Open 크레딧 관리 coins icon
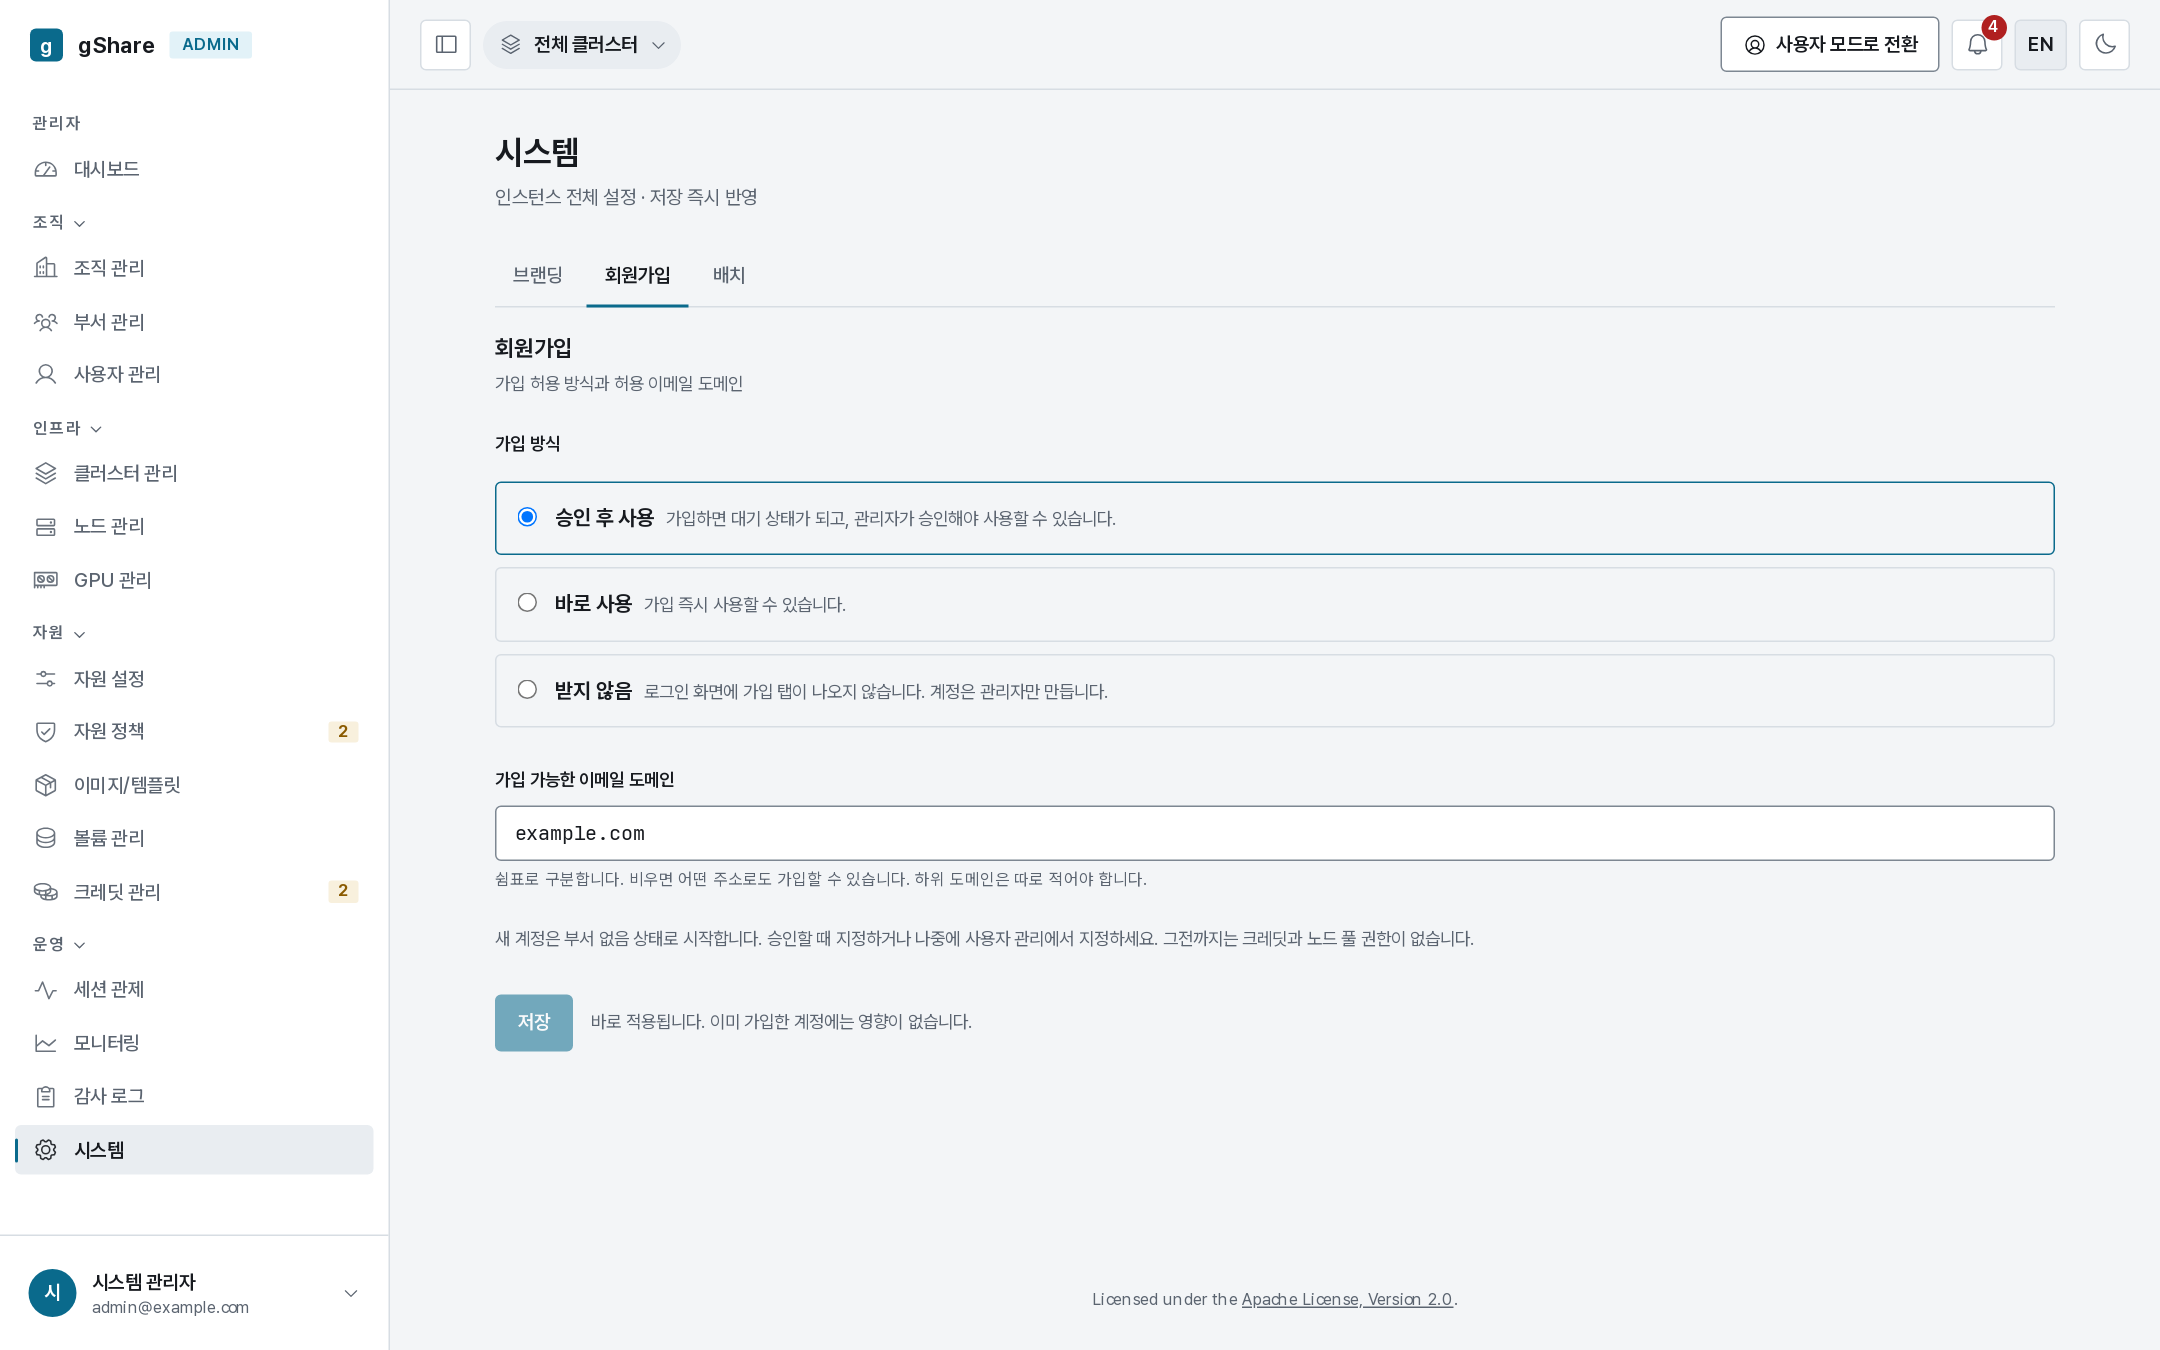 pos(46,892)
